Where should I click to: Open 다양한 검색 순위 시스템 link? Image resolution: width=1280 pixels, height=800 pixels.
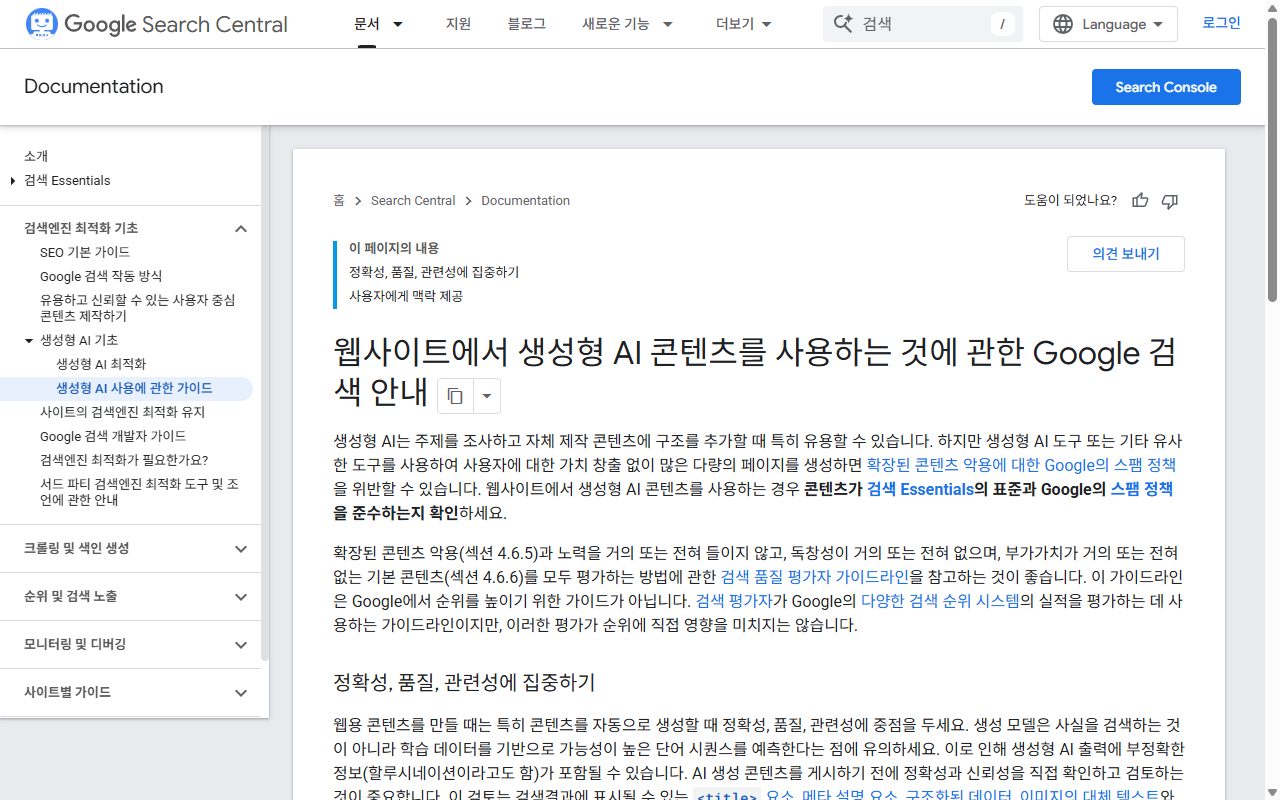pos(940,601)
